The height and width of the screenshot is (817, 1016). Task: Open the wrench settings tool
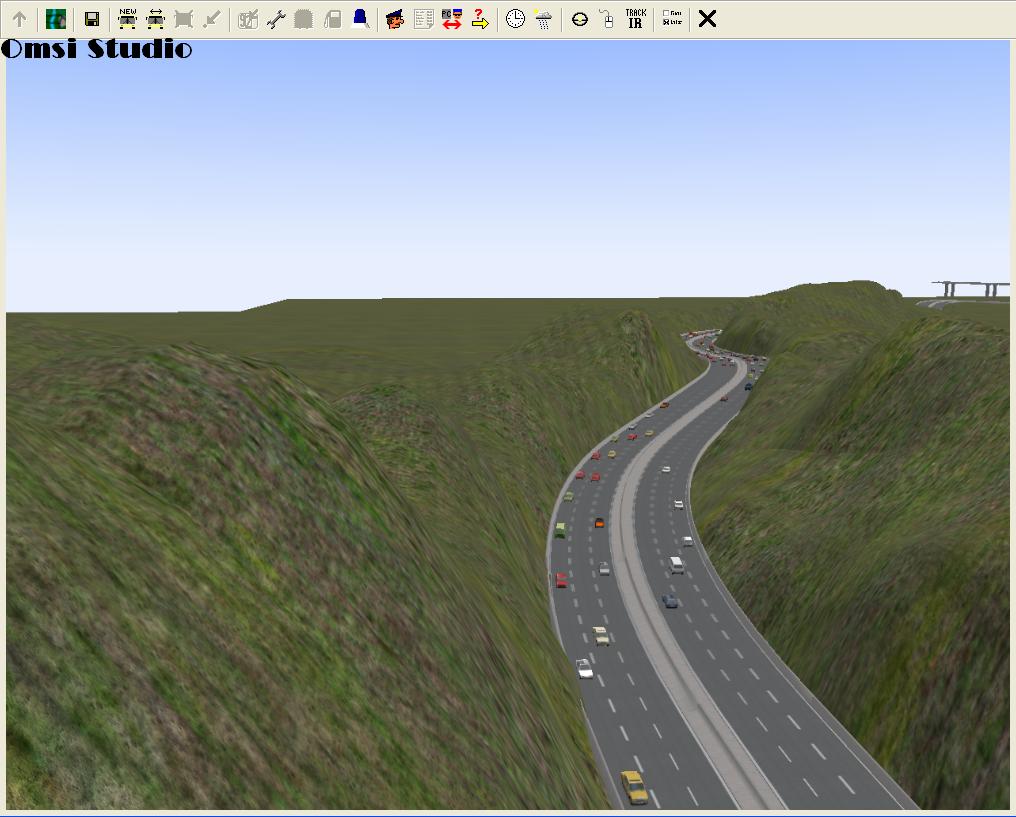pos(276,19)
